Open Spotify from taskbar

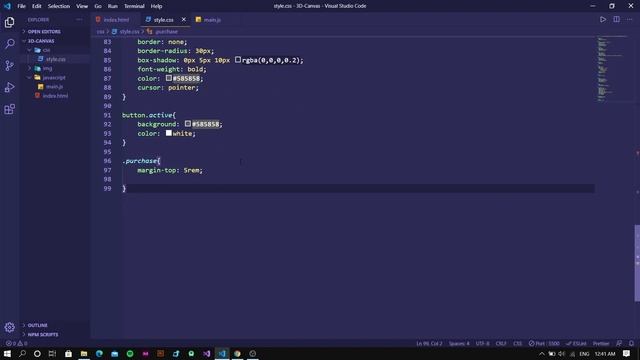[130, 353]
